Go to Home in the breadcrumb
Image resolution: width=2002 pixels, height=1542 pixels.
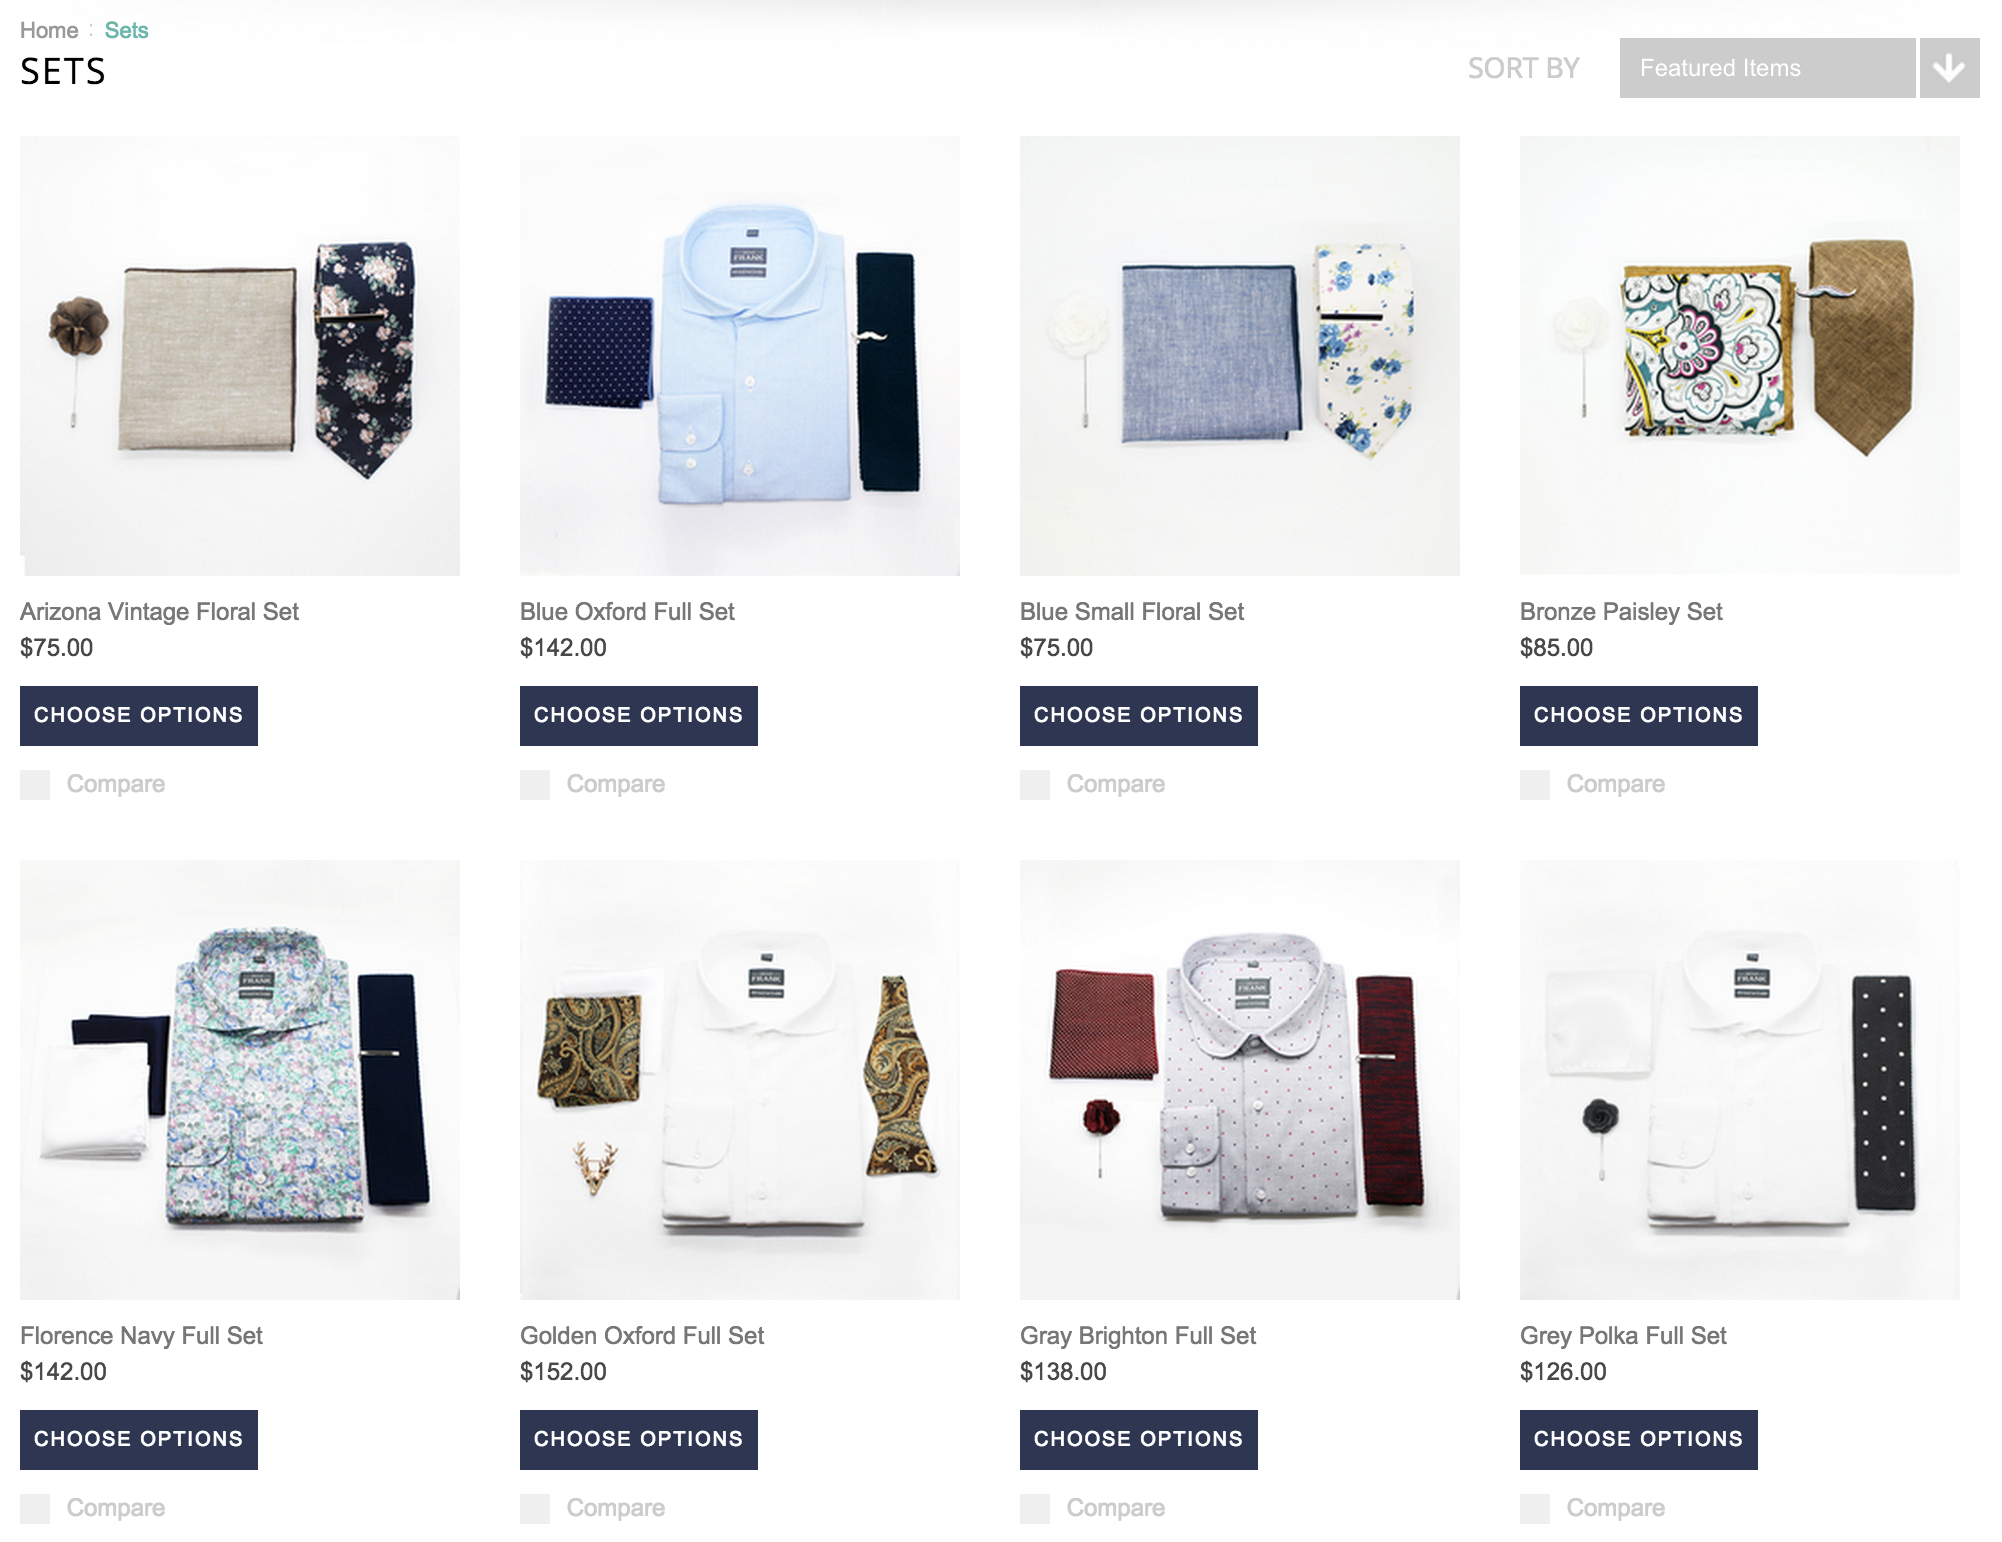tap(49, 30)
